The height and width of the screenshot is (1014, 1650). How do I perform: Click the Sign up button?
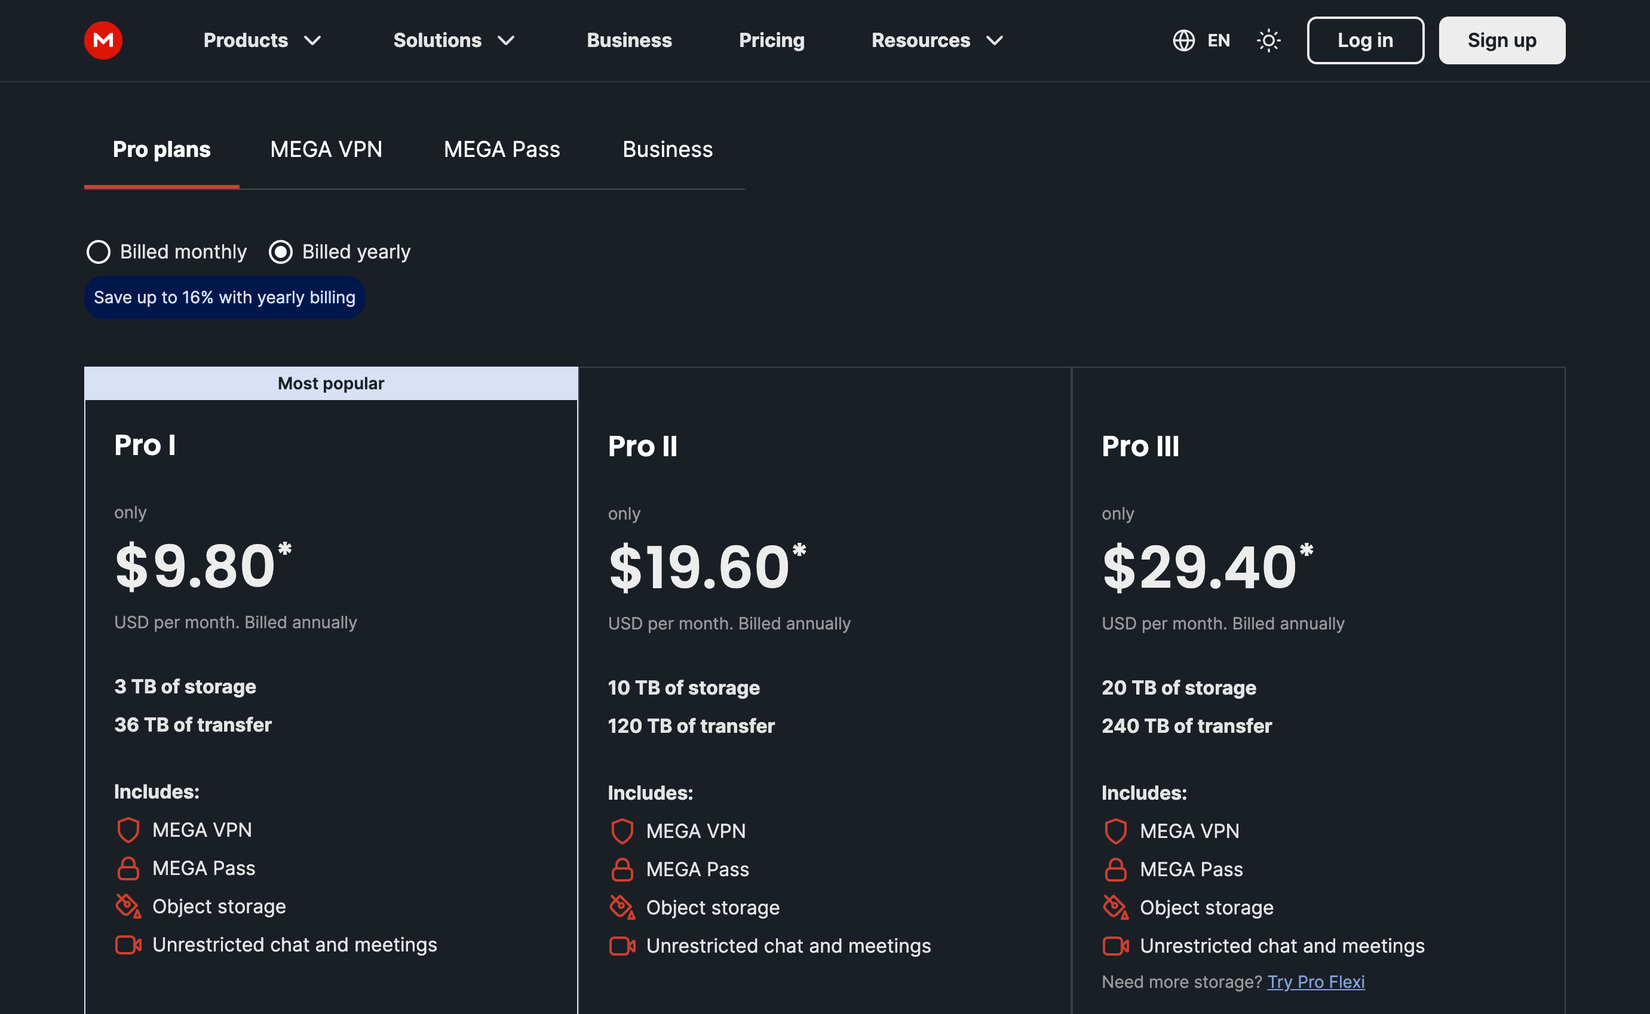(1501, 40)
